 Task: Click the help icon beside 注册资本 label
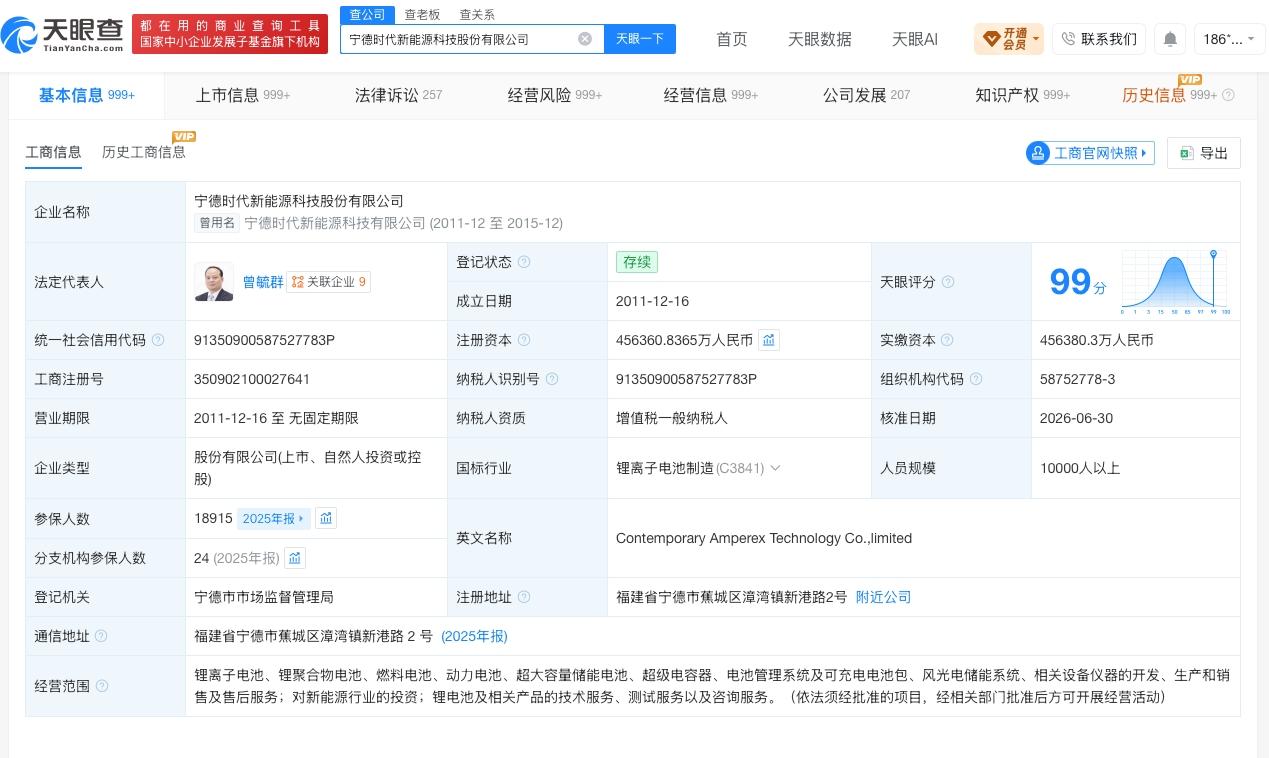524,340
